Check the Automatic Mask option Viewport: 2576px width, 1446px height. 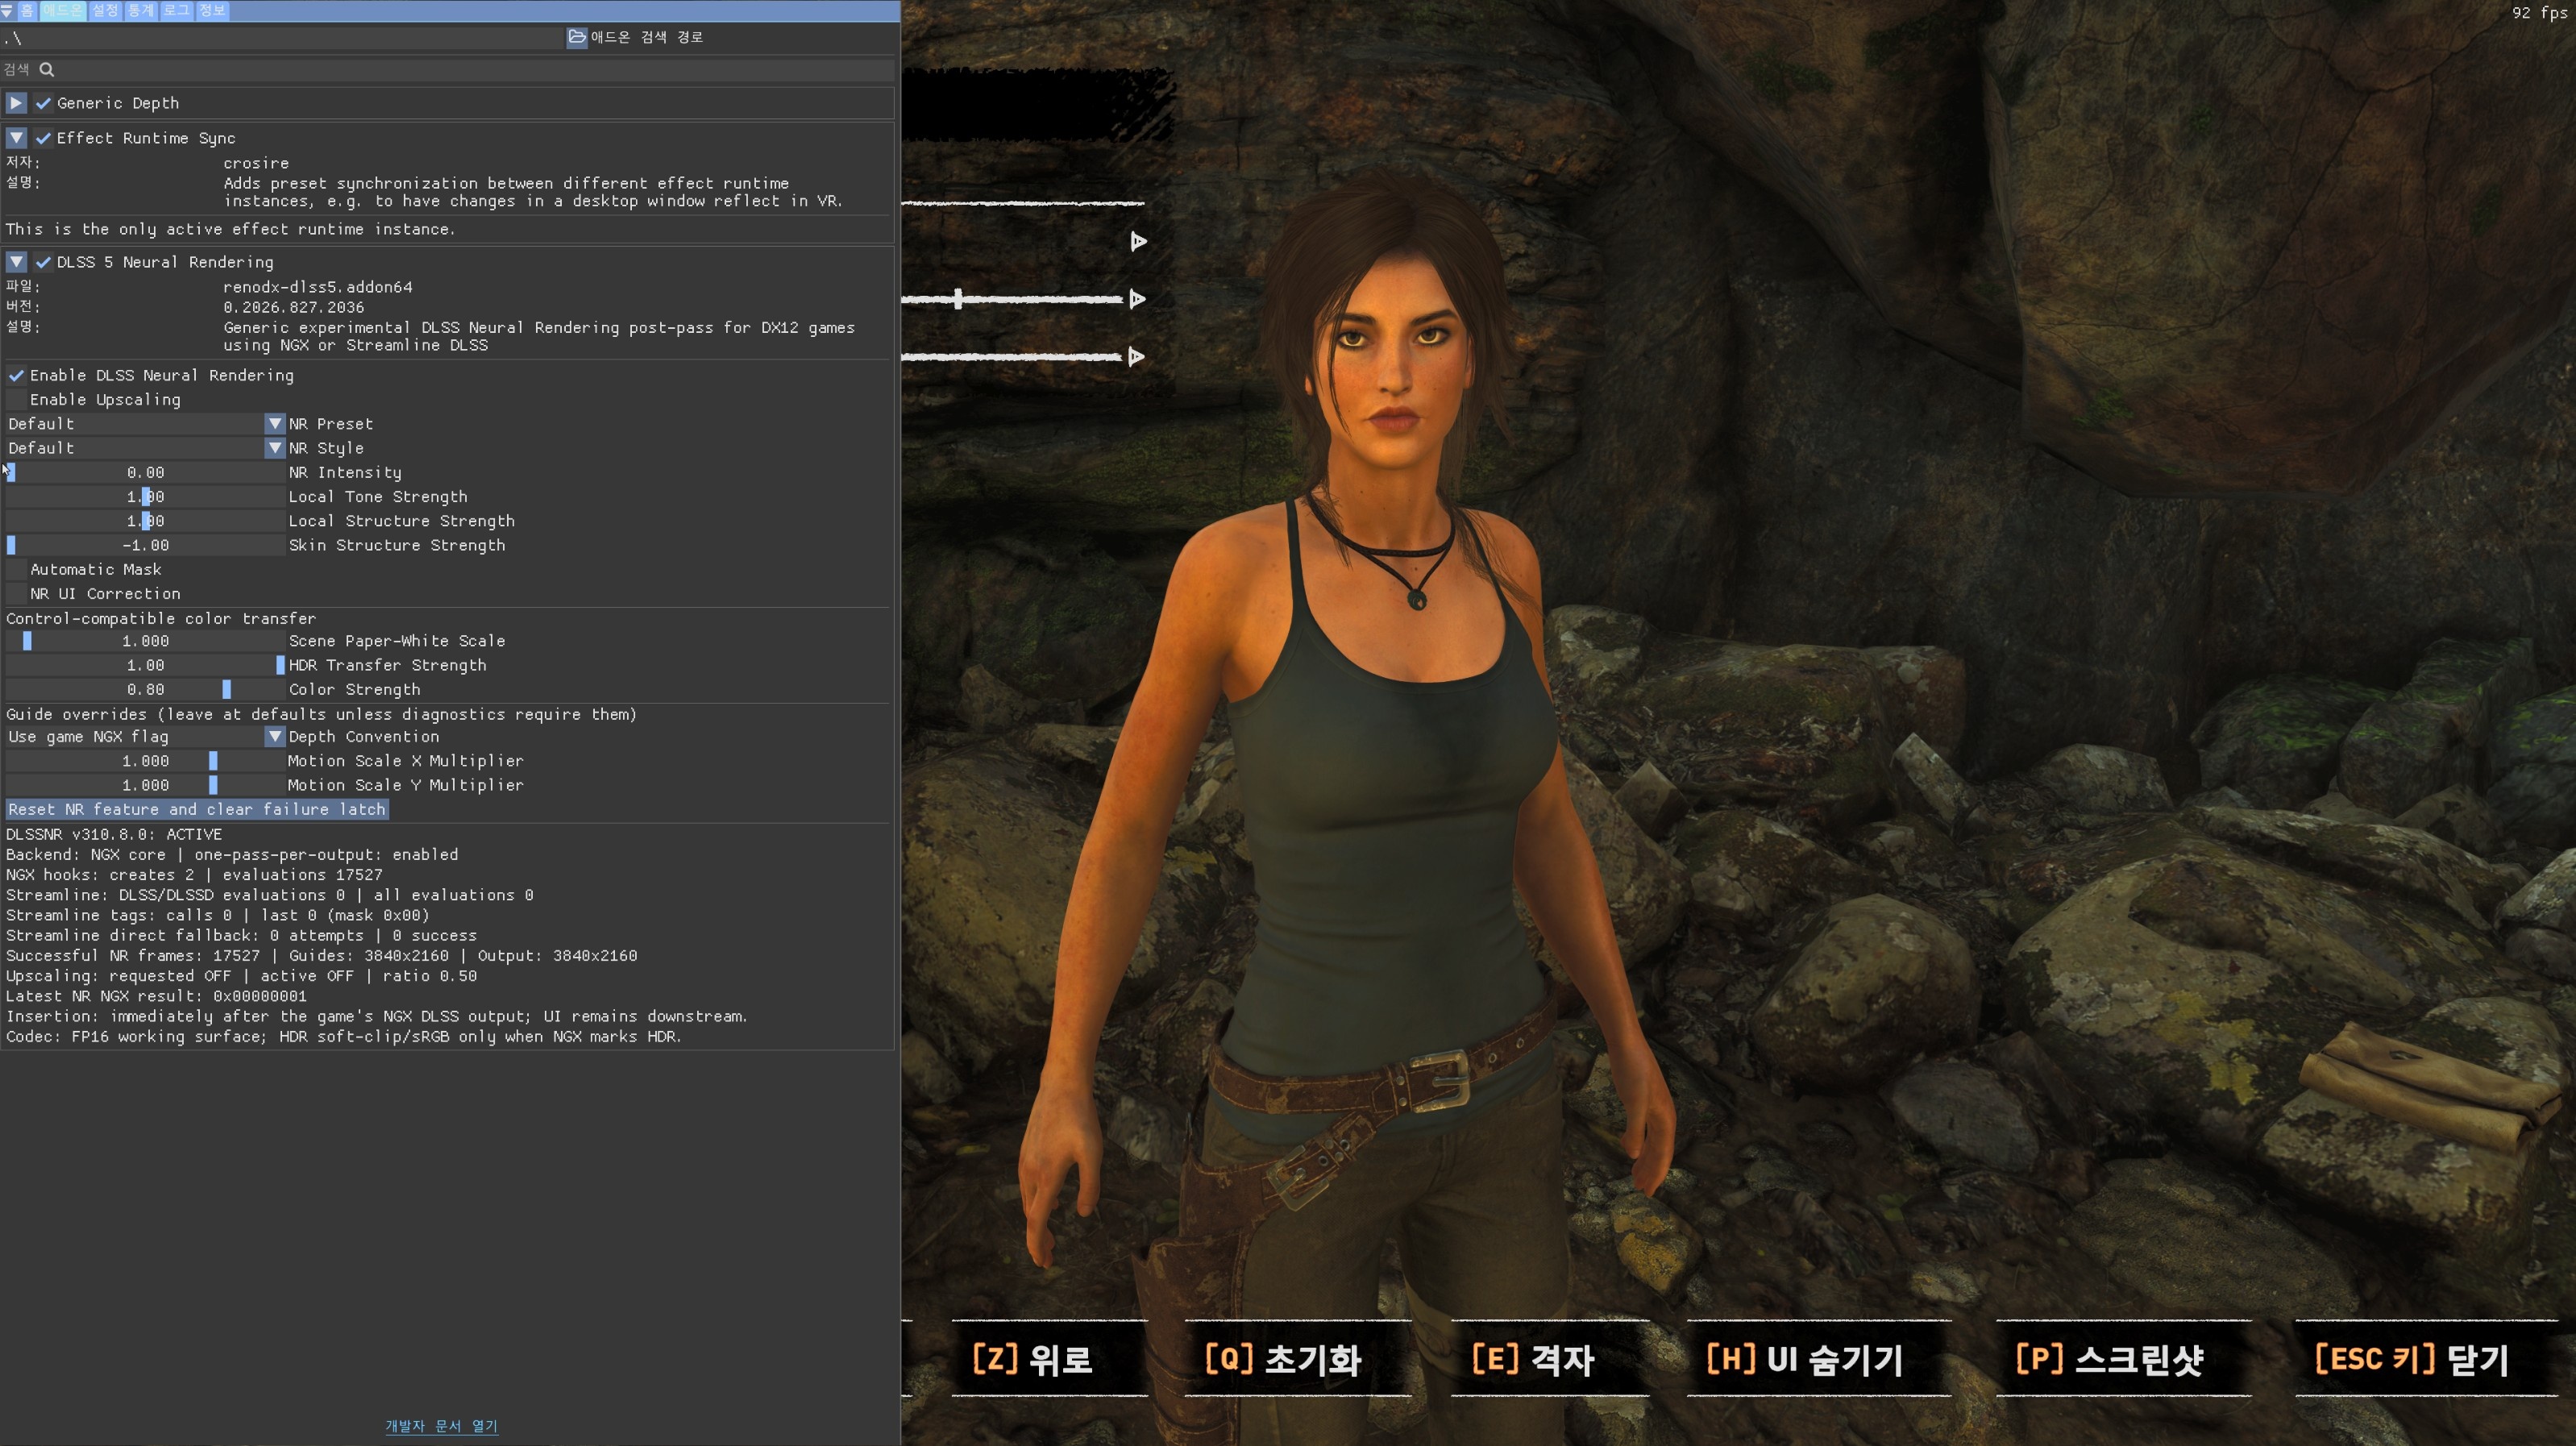coord(17,569)
